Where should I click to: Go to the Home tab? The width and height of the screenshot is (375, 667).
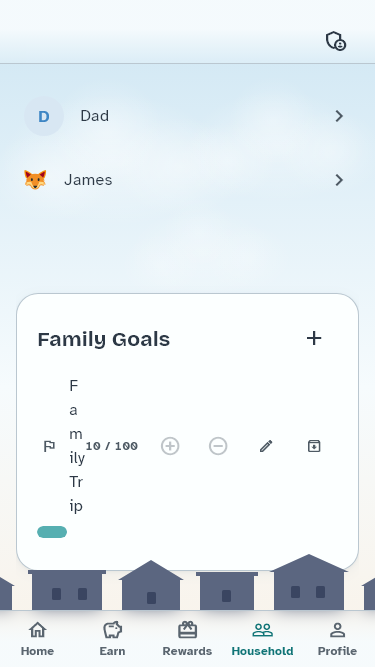click(37, 639)
